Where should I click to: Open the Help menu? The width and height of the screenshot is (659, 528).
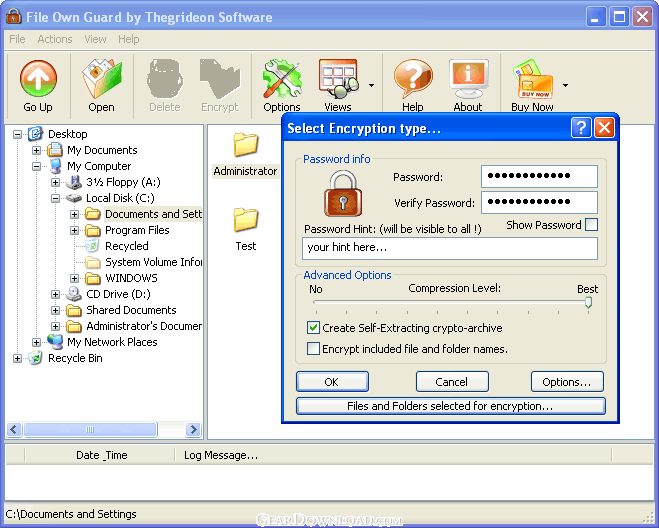tap(128, 39)
